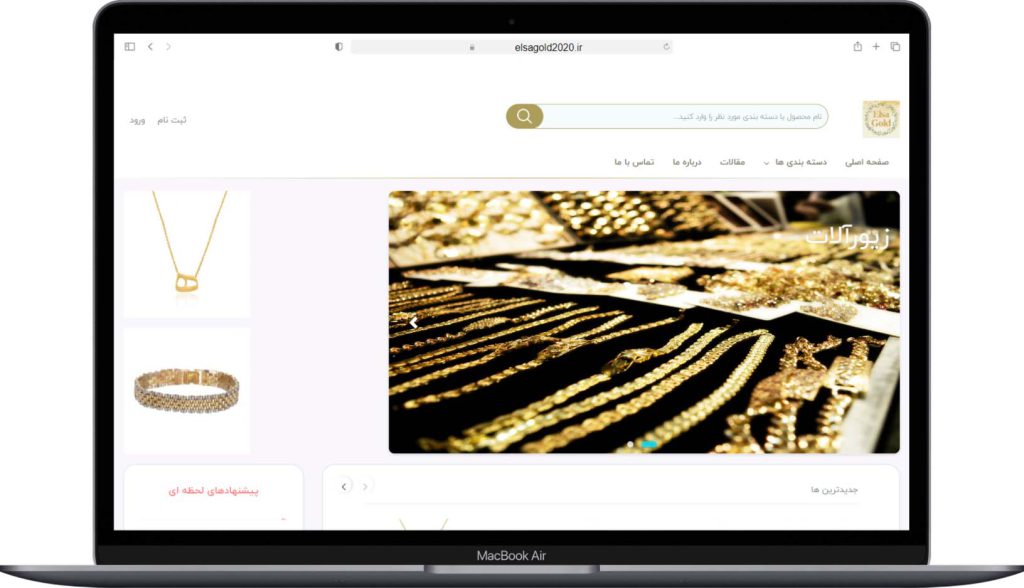Click the Elsa Gold logo
This screenshot has height=588, width=1024.
tap(881, 119)
